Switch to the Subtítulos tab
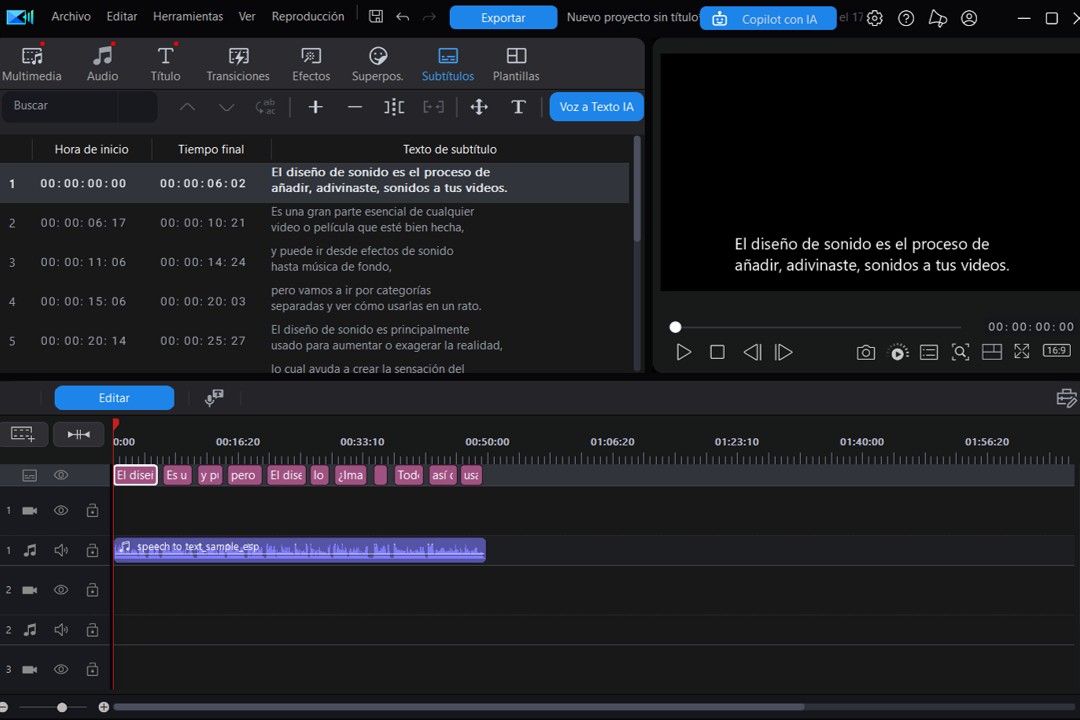The height and width of the screenshot is (720, 1080). pos(447,62)
